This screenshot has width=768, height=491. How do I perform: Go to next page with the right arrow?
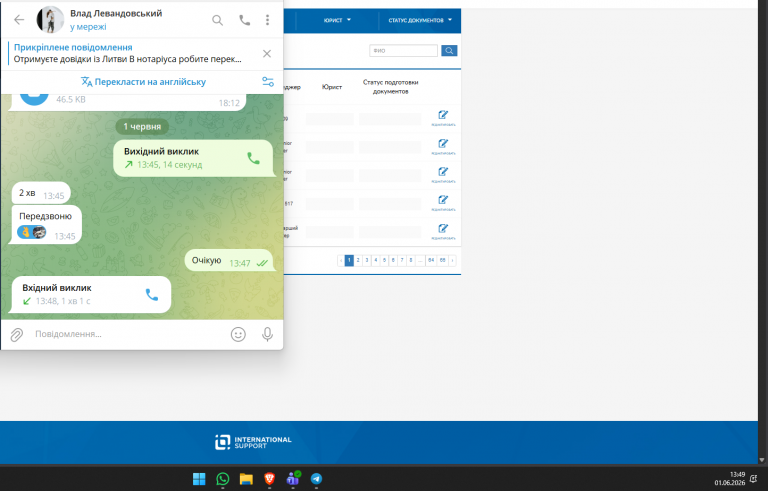pos(452,260)
